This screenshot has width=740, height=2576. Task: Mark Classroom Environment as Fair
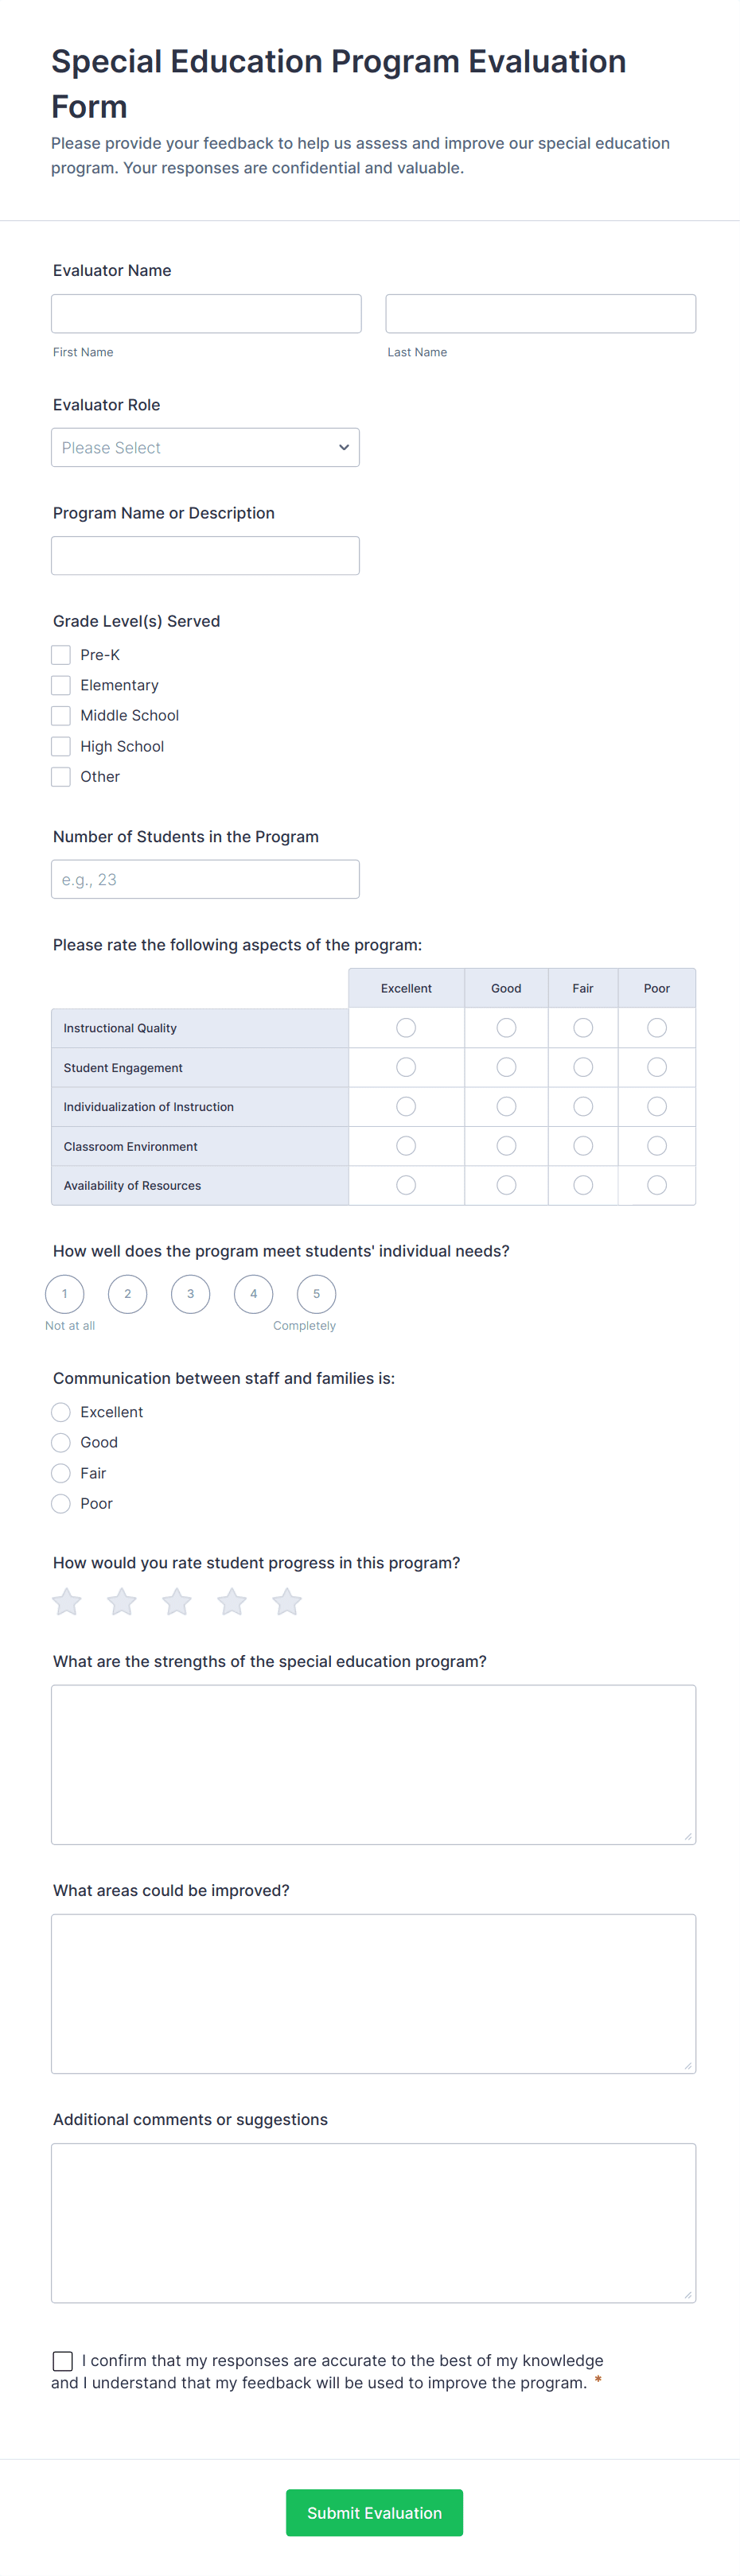point(583,1146)
